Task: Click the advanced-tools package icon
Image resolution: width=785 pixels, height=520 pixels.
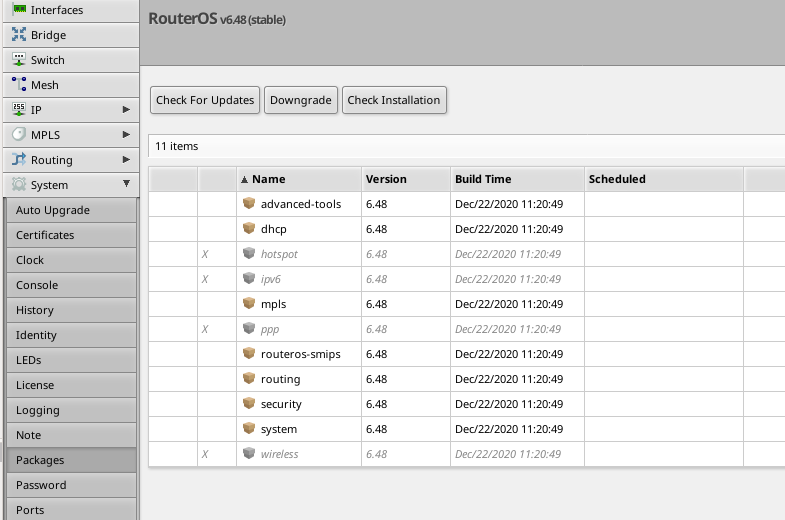Action: tap(249, 203)
